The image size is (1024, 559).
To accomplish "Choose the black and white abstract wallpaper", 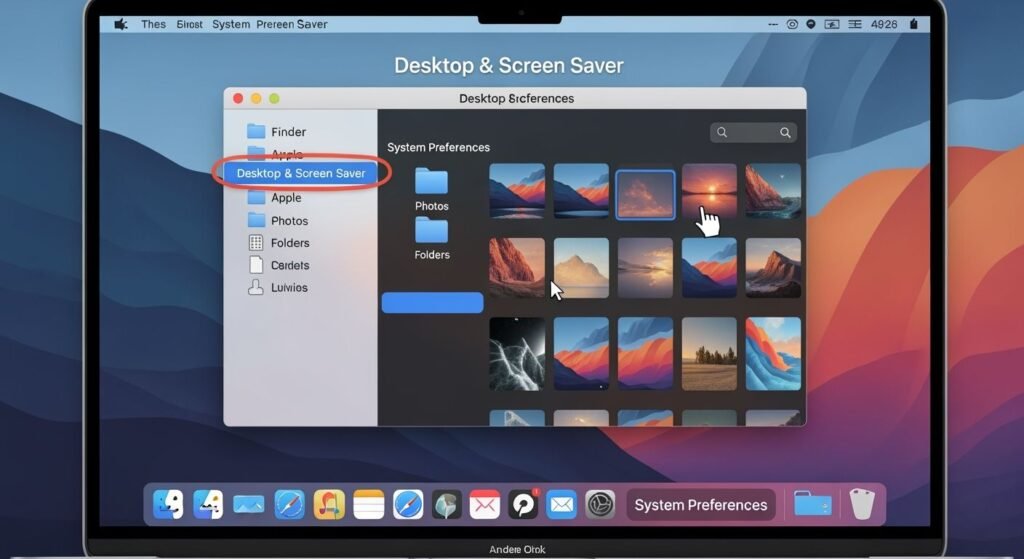I will coord(517,354).
